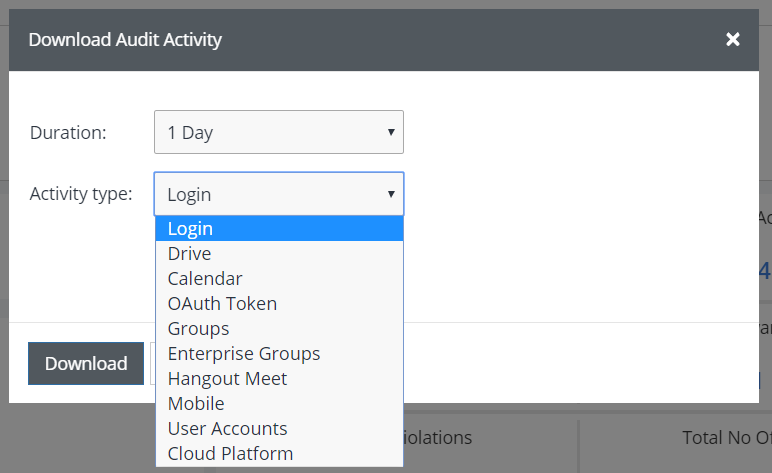
Task: Click the Activity type label
Action: click(x=81, y=194)
